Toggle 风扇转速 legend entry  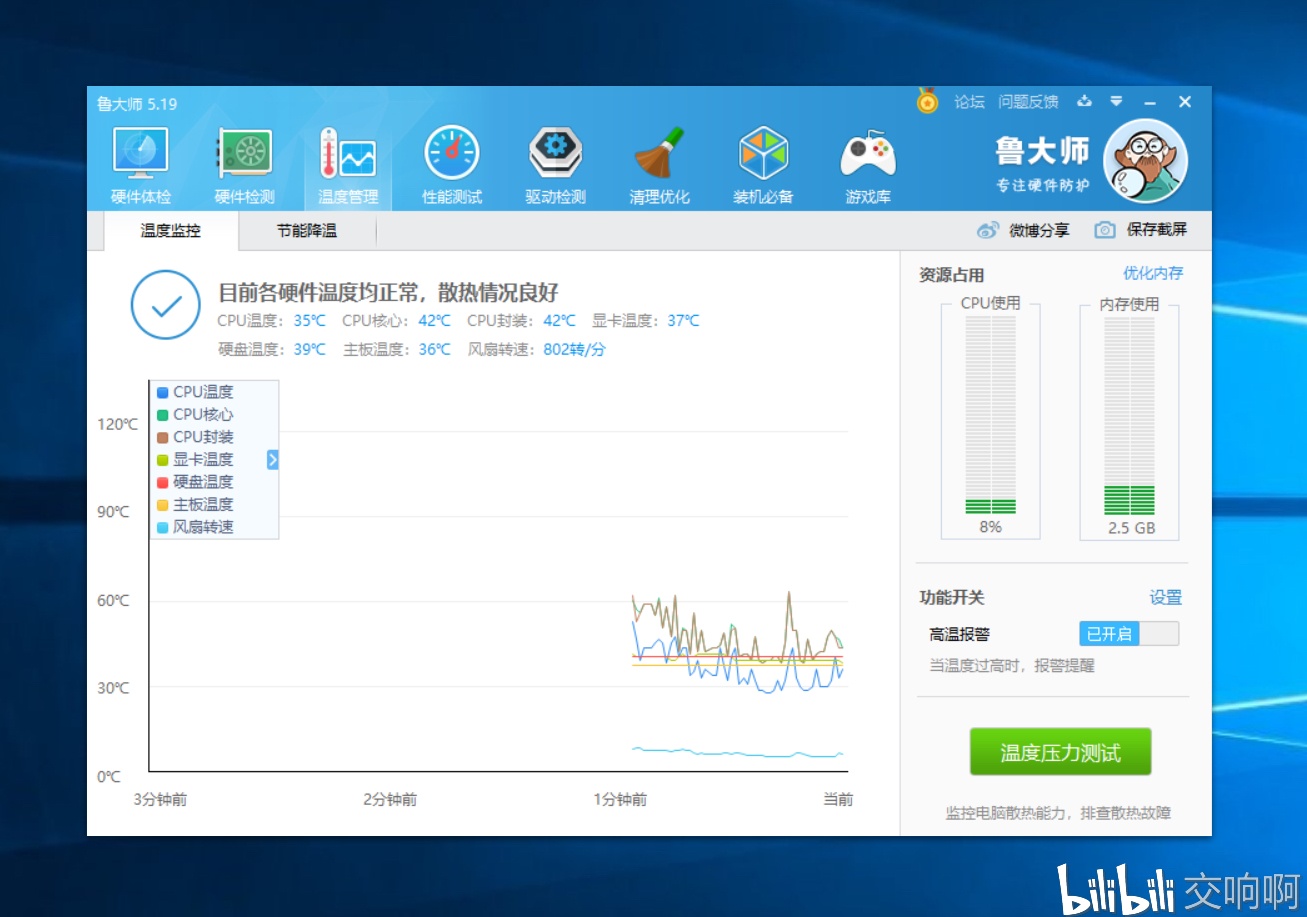pos(196,527)
